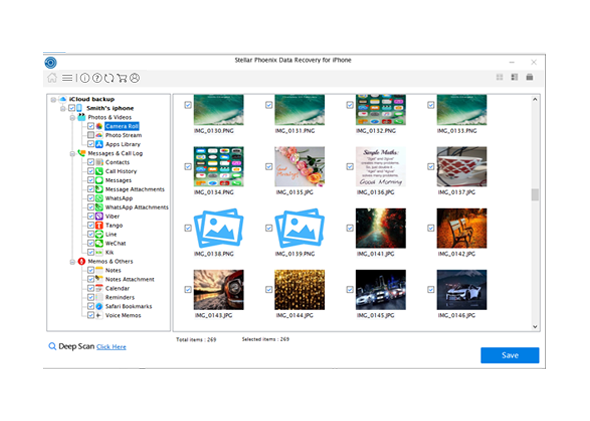Select WhatsApp Attachments in the tree
Viewport: 590px width, 421px height.
click(137, 207)
